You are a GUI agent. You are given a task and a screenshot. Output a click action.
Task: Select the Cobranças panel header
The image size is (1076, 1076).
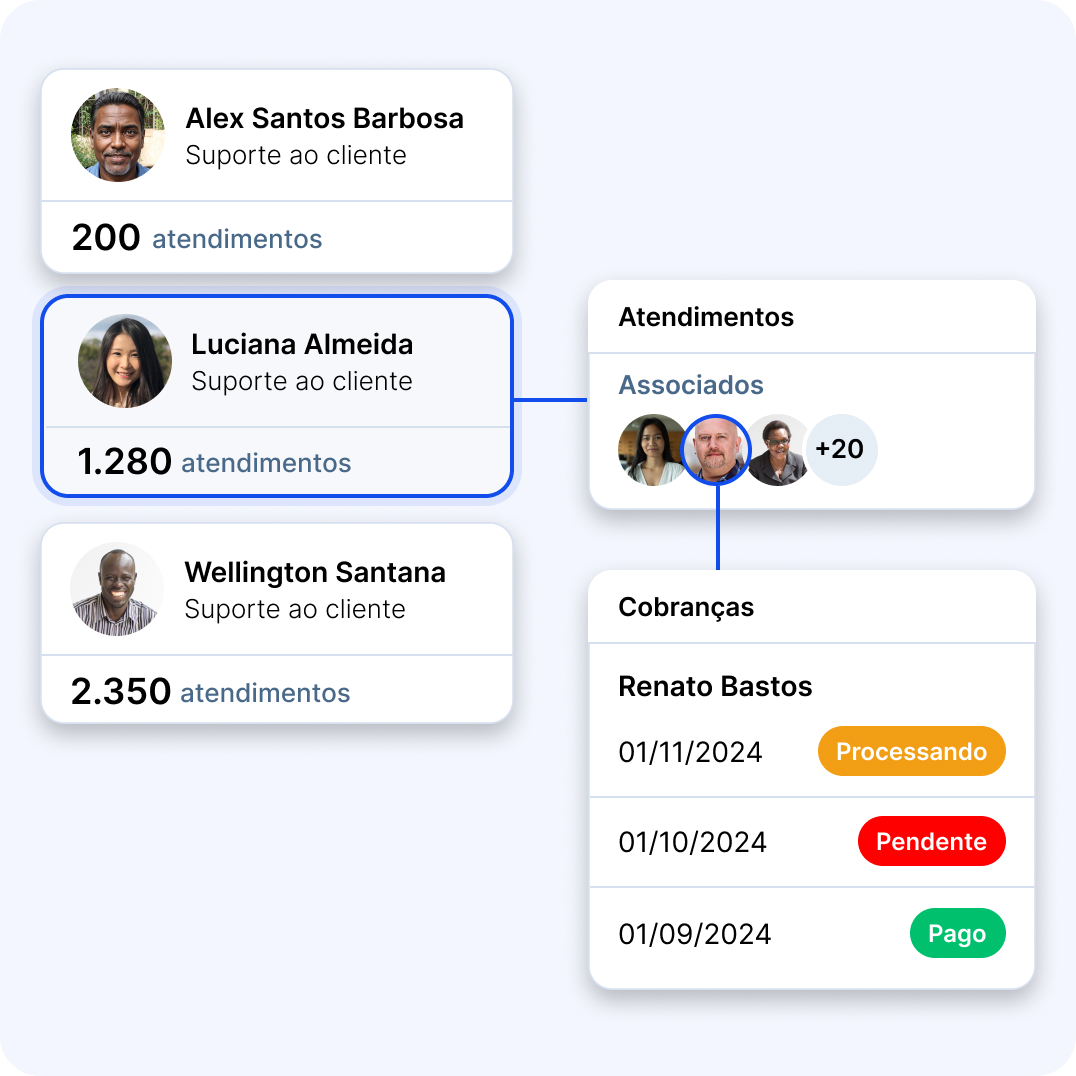pyautogui.click(x=812, y=607)
